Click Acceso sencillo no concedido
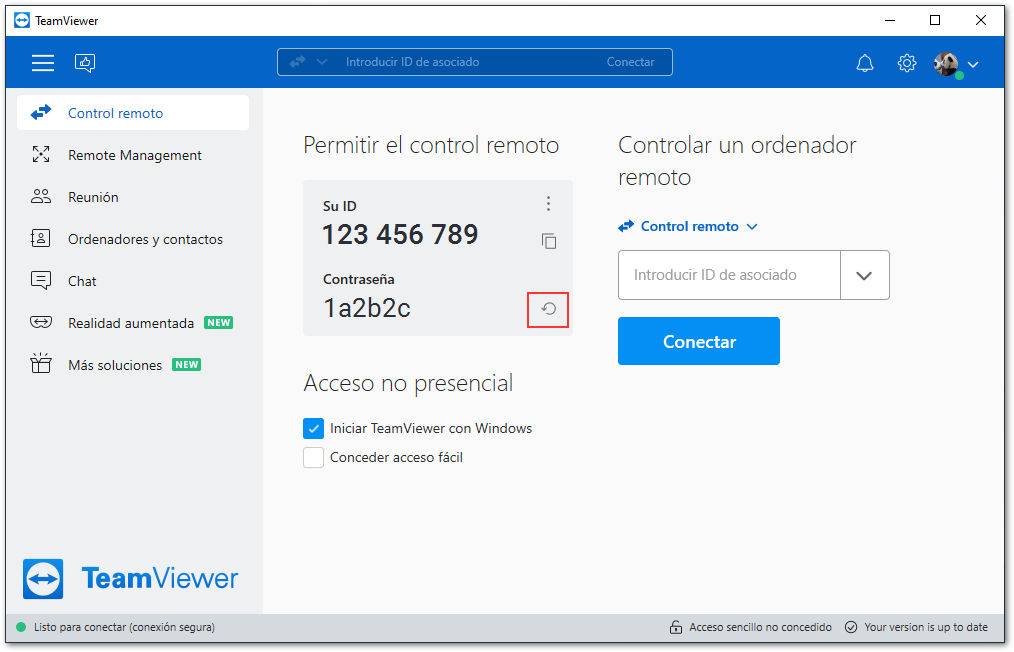 click(760, 627)
